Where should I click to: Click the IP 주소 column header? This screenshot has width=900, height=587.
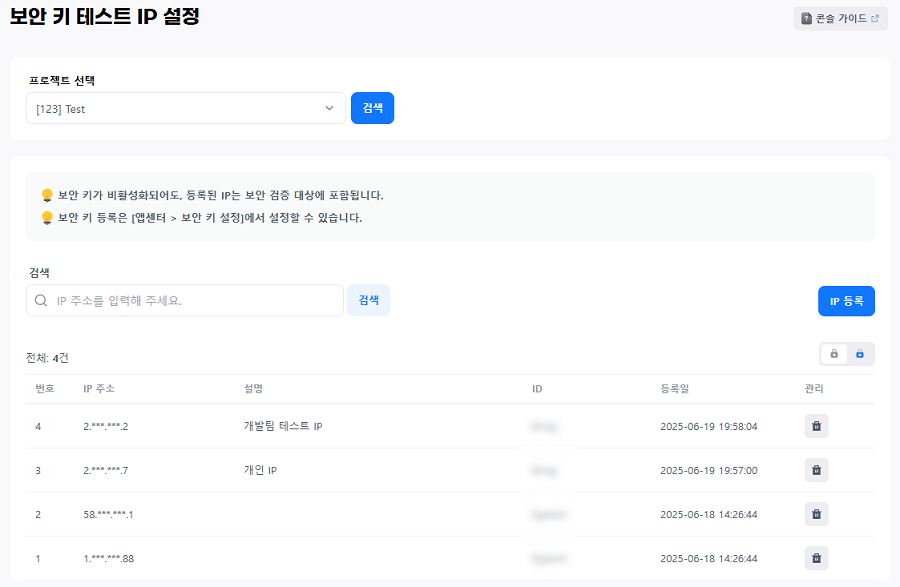click(100, 388)
